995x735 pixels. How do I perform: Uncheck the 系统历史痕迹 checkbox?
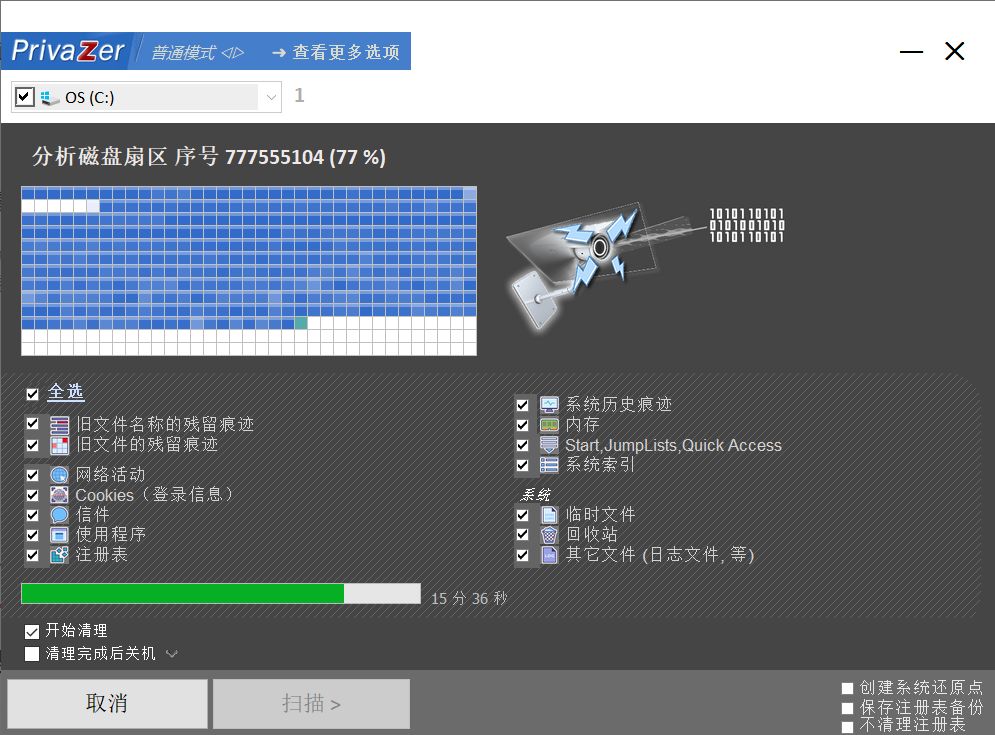pyautogui.click(x=522, y=404)
